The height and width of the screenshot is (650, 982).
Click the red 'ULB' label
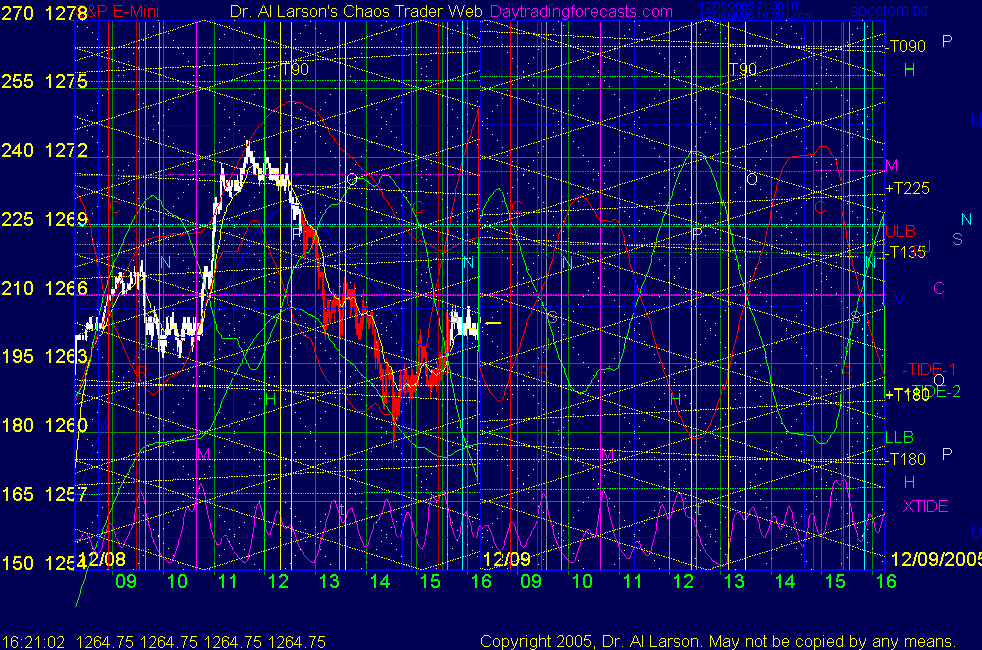coord(901,232)
